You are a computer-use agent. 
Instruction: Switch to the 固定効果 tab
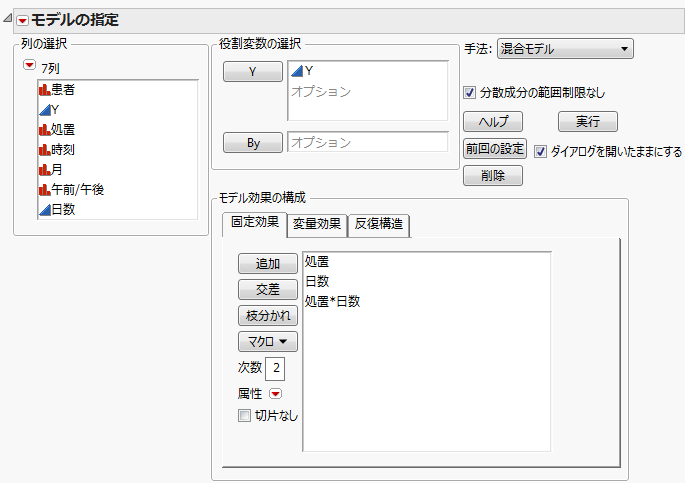pyautogui.click(x=255, y=223)
